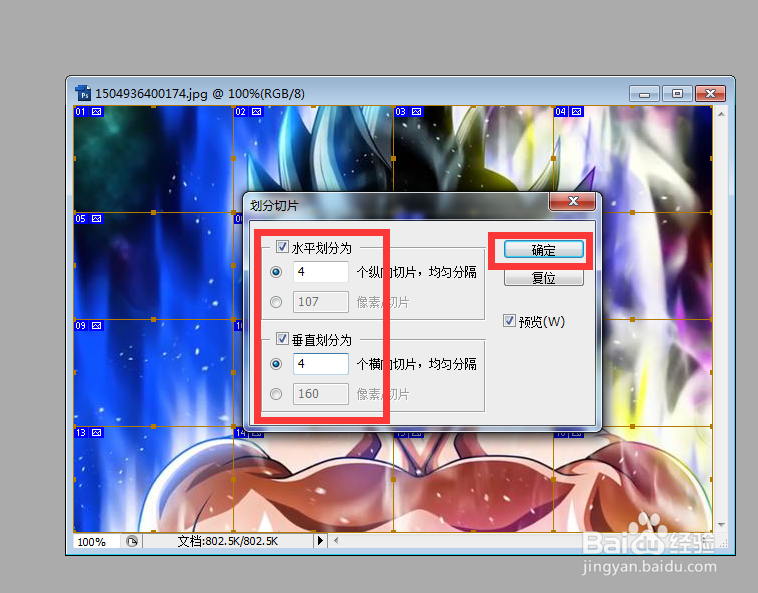
Task: Click the 文档:802.5K/802.5K status text
Action: [x=228, y=541]
